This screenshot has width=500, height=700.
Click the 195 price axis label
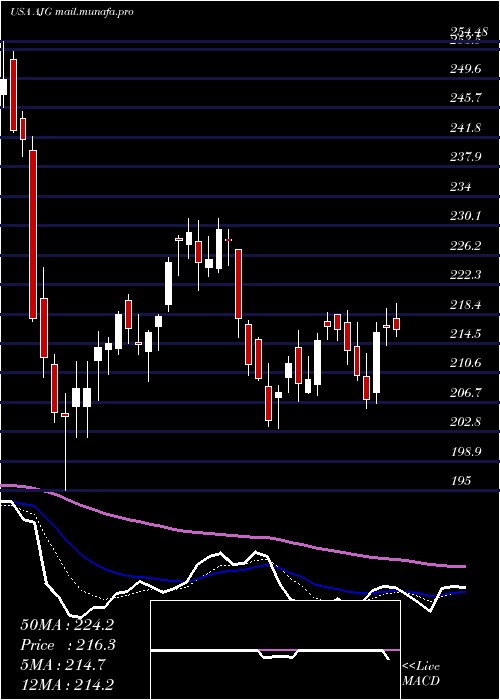[x=461, y=481]
